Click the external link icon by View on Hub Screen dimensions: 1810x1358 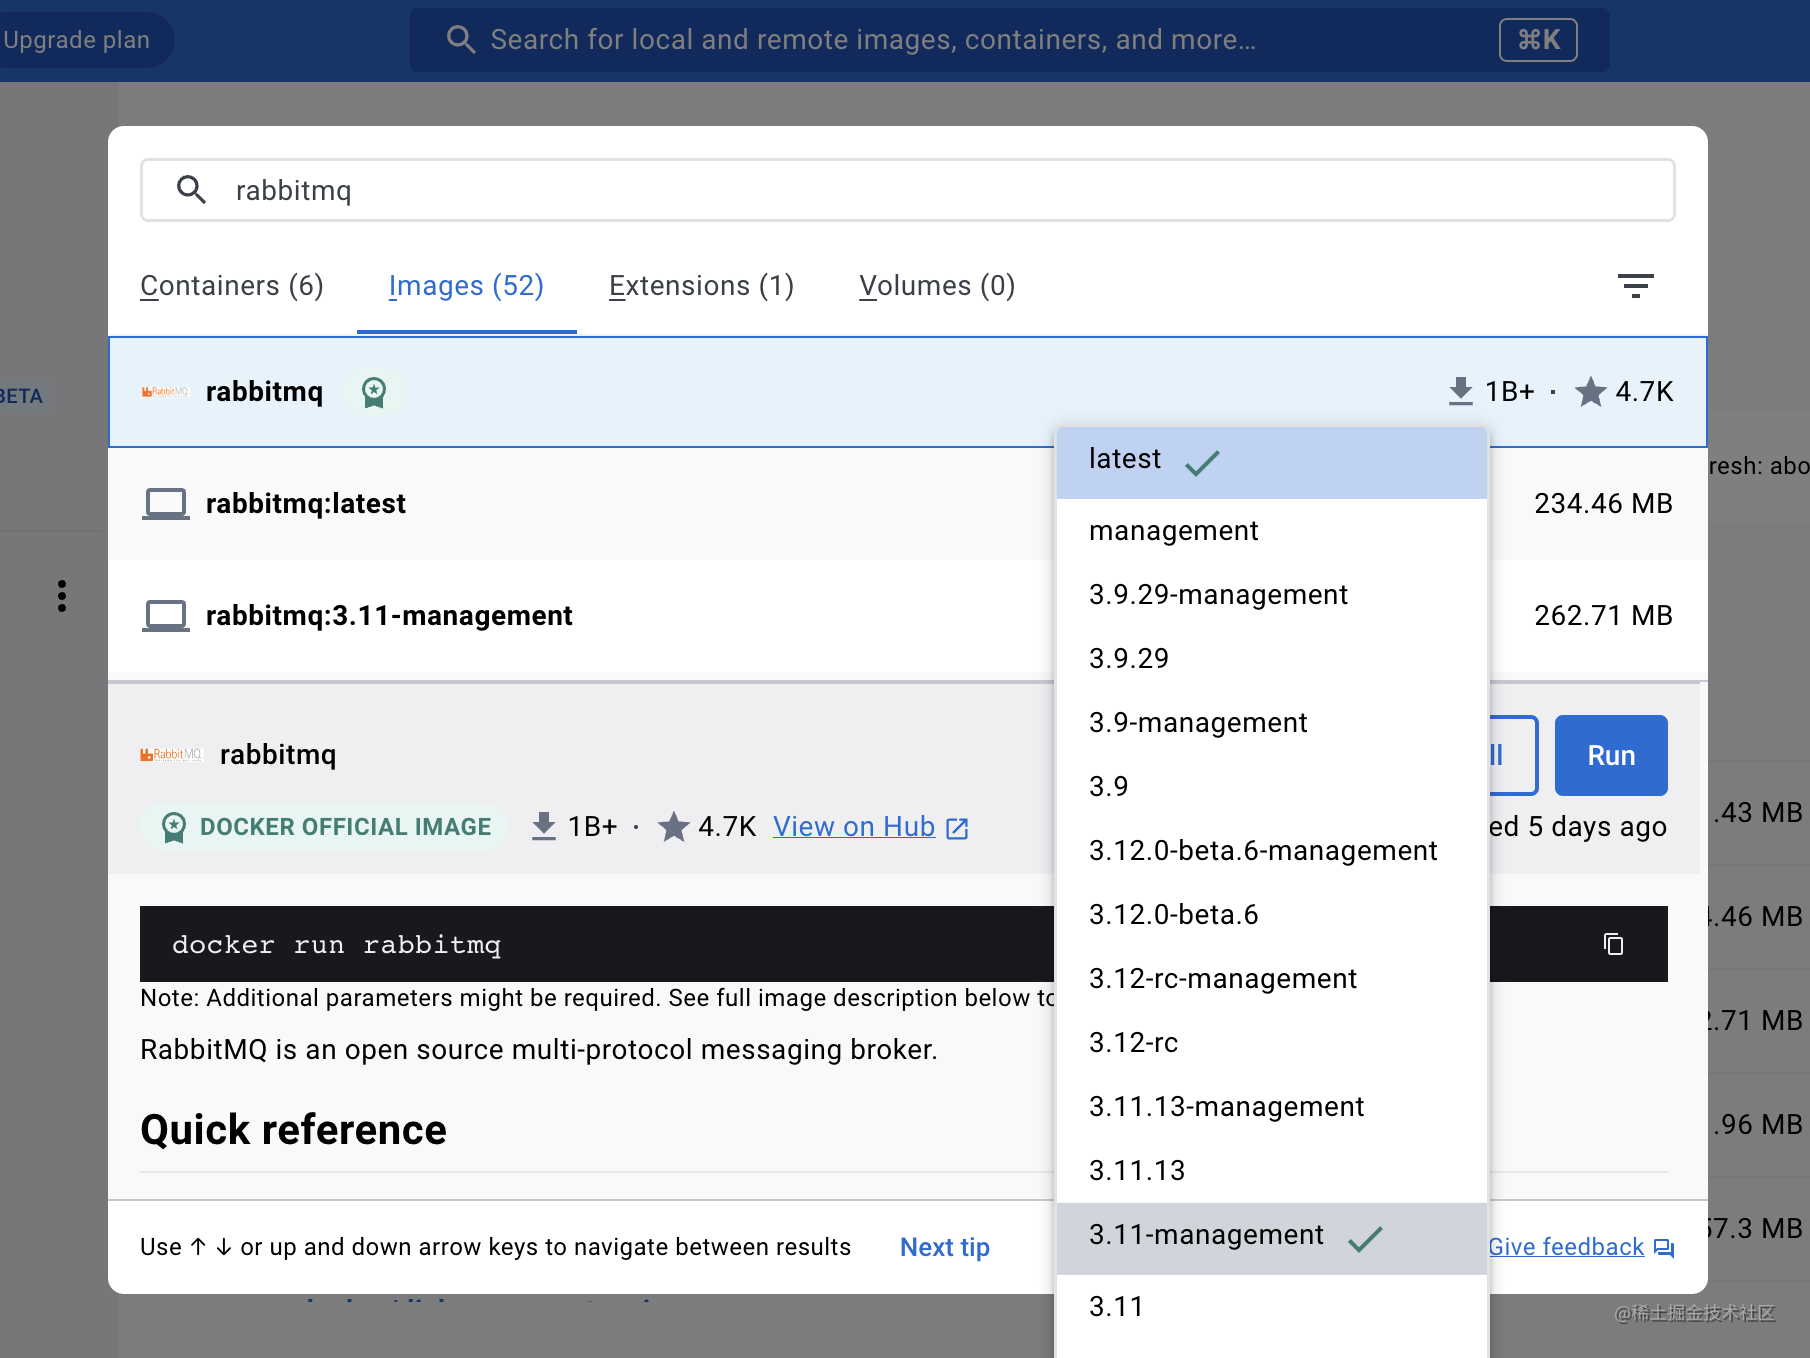tap(957, 828)
